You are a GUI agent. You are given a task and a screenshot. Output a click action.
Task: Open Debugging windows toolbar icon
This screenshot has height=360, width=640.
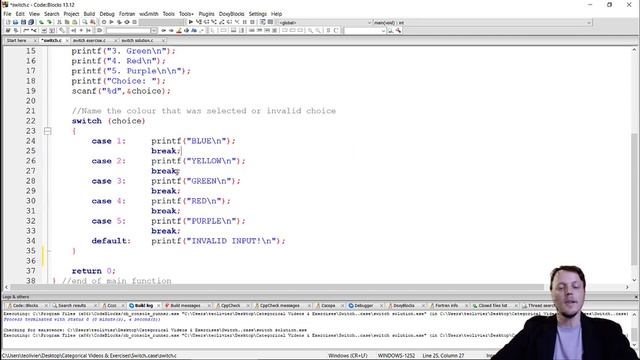(262, 22)
